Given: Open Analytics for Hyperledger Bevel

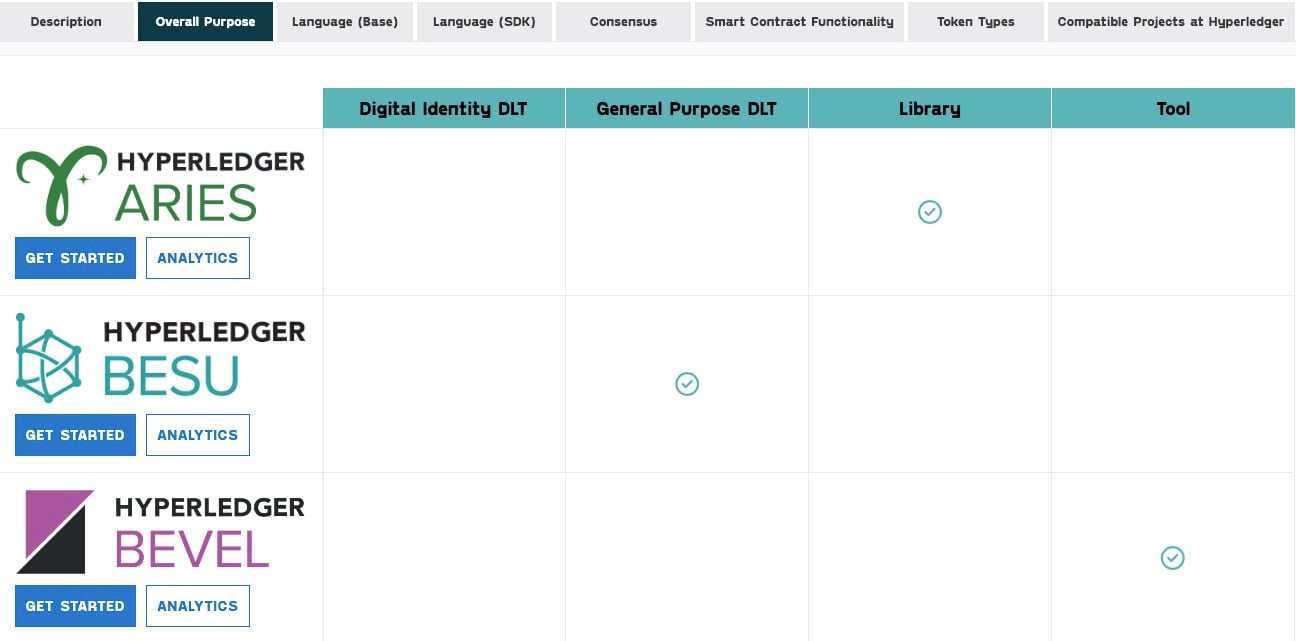Looking at the screenshot, I should [198, 606].
